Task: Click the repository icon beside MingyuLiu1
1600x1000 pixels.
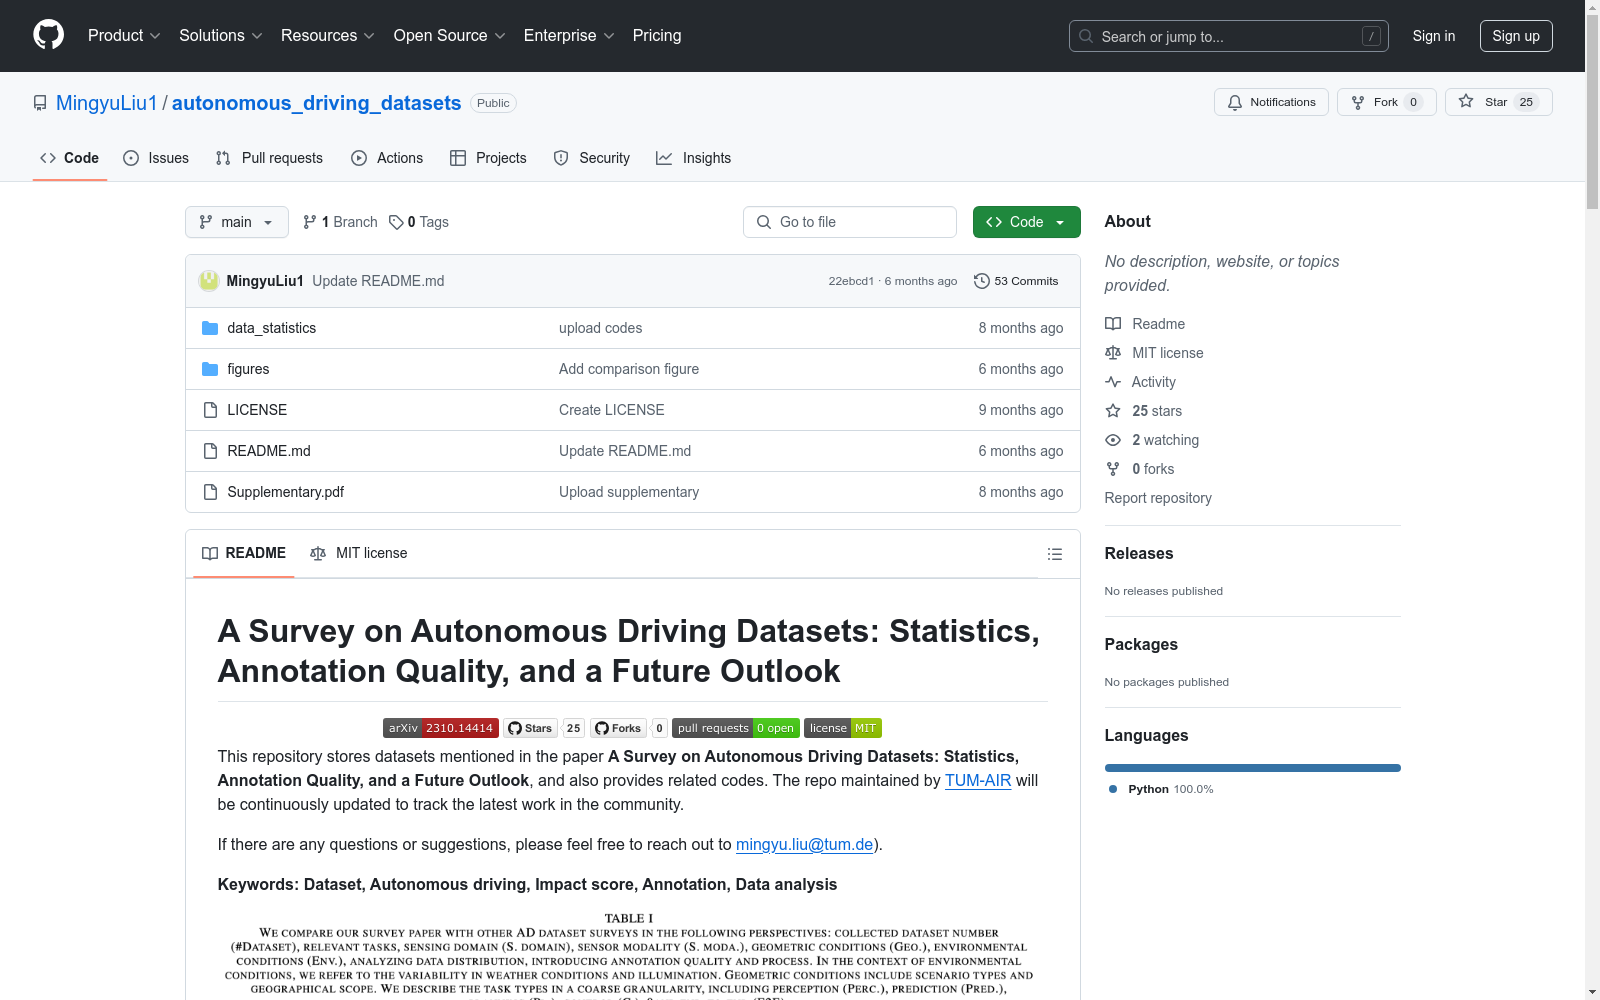Action: point(40,103)
